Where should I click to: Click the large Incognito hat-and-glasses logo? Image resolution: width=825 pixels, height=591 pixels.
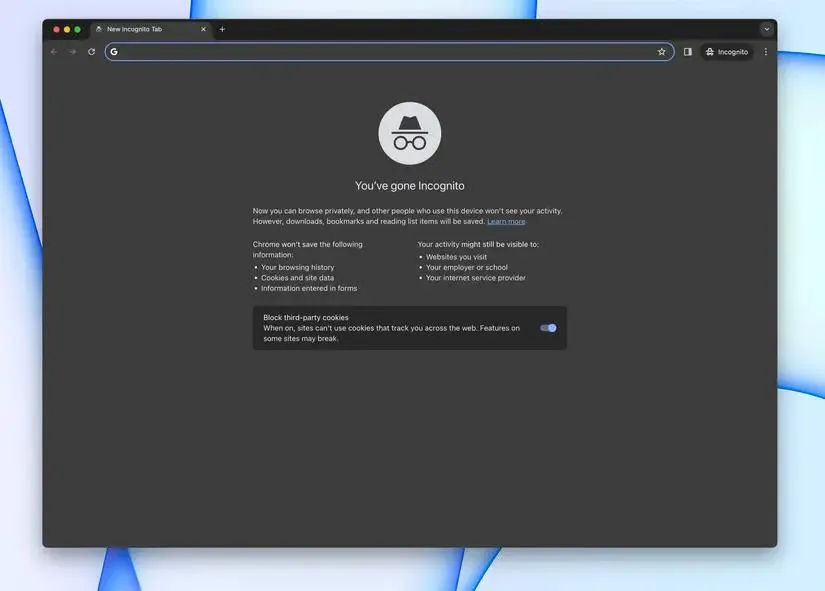tap(410, 133)
